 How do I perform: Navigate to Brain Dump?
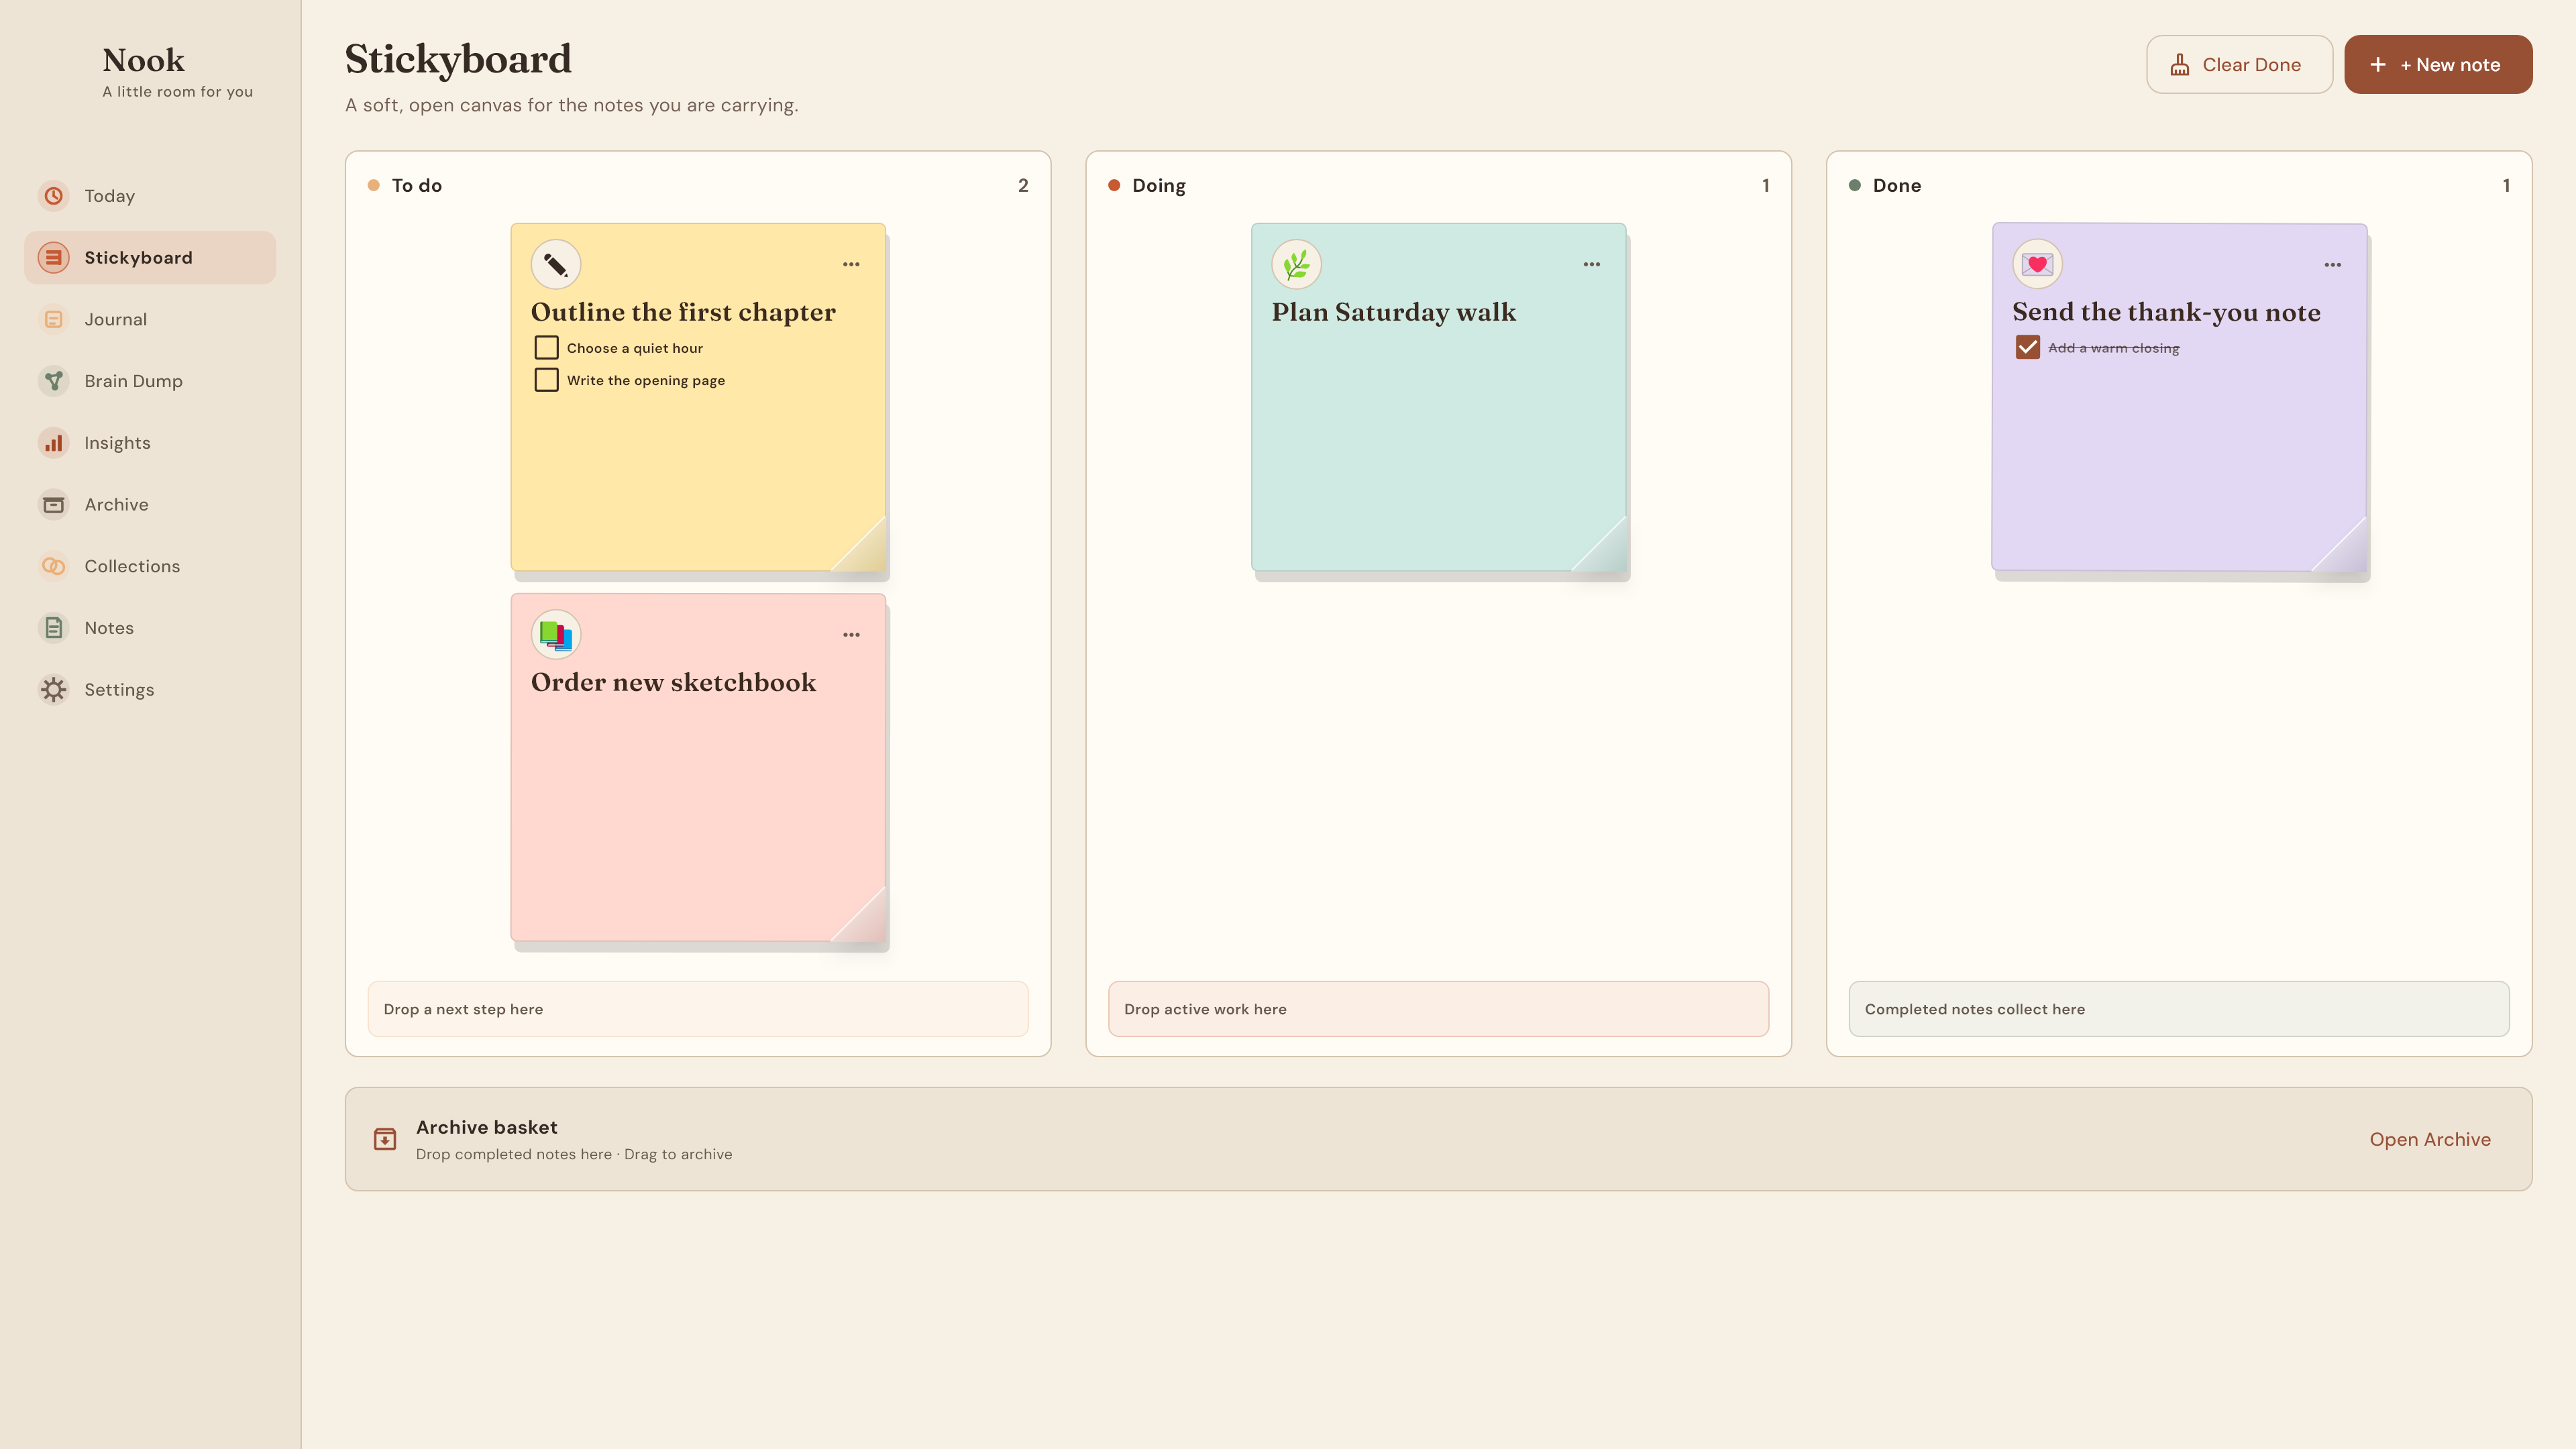(150, 381)
